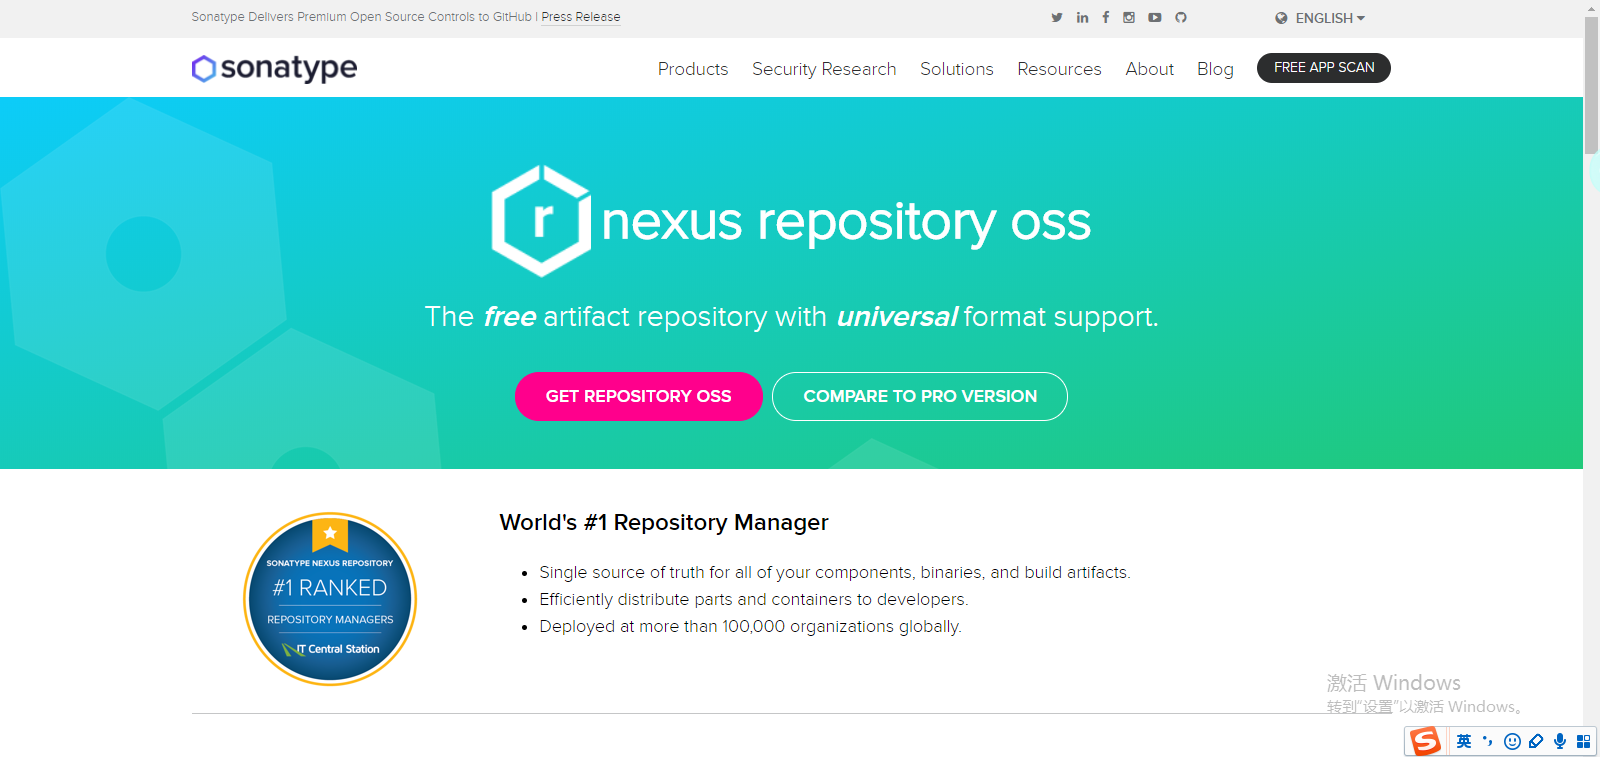This screenshot has height=757, width=1600.
Task: Click the 'Efficiently distribute parts' bullet text
Action: (754, 599)
